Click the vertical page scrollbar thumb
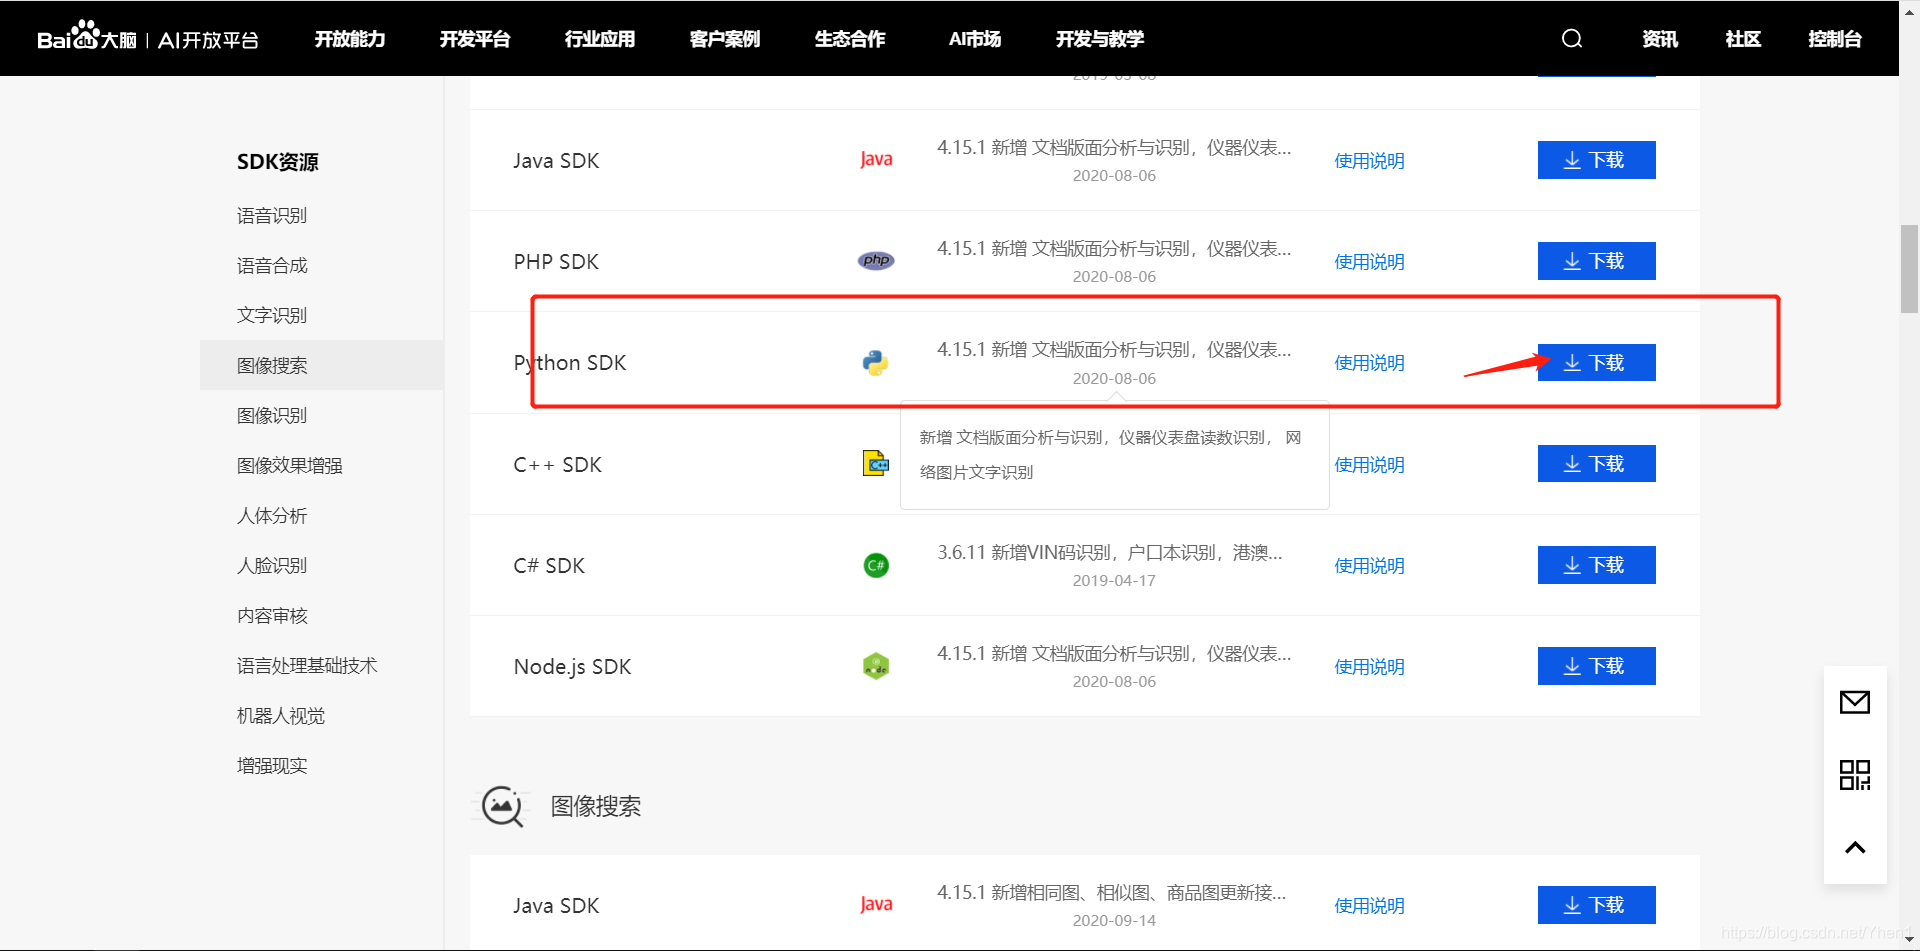Viewport: 1920px width, 951px height. (1909, 269)
